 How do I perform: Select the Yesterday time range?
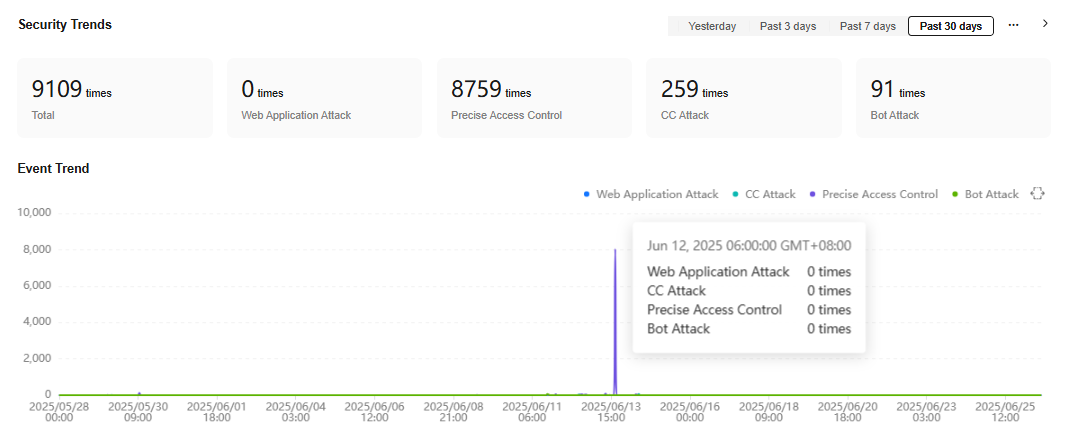point(712,26)
